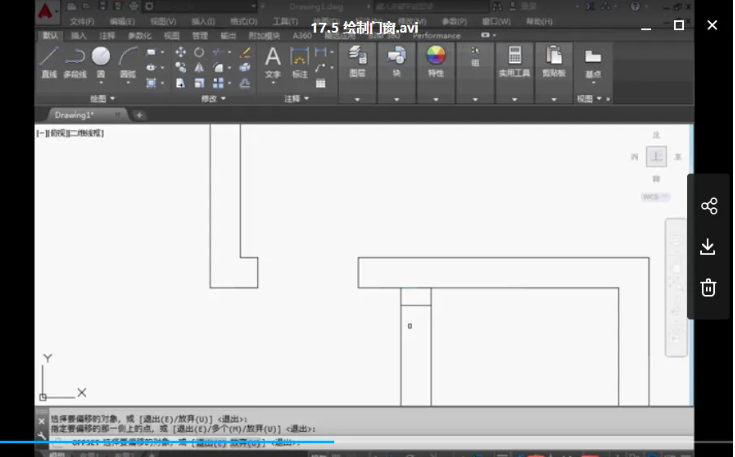Click the Table annotation icon
735x457 pixels.
(x=321, y=83)
